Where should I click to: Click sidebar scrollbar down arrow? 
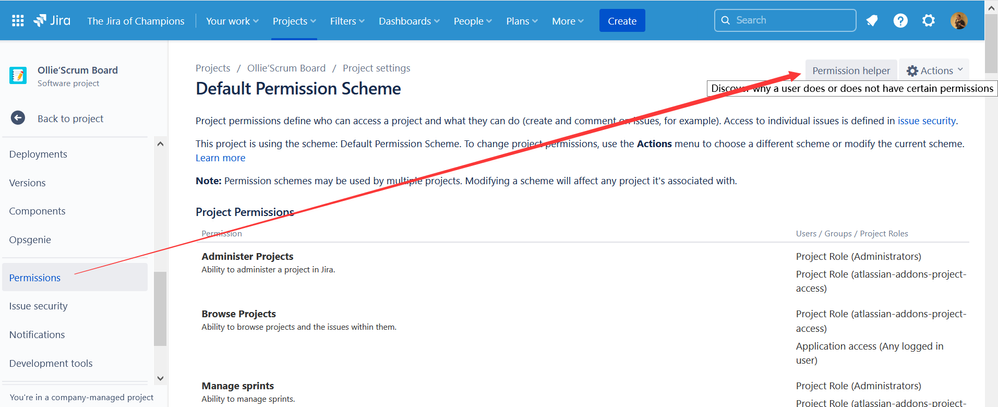[x=160, y=378]
